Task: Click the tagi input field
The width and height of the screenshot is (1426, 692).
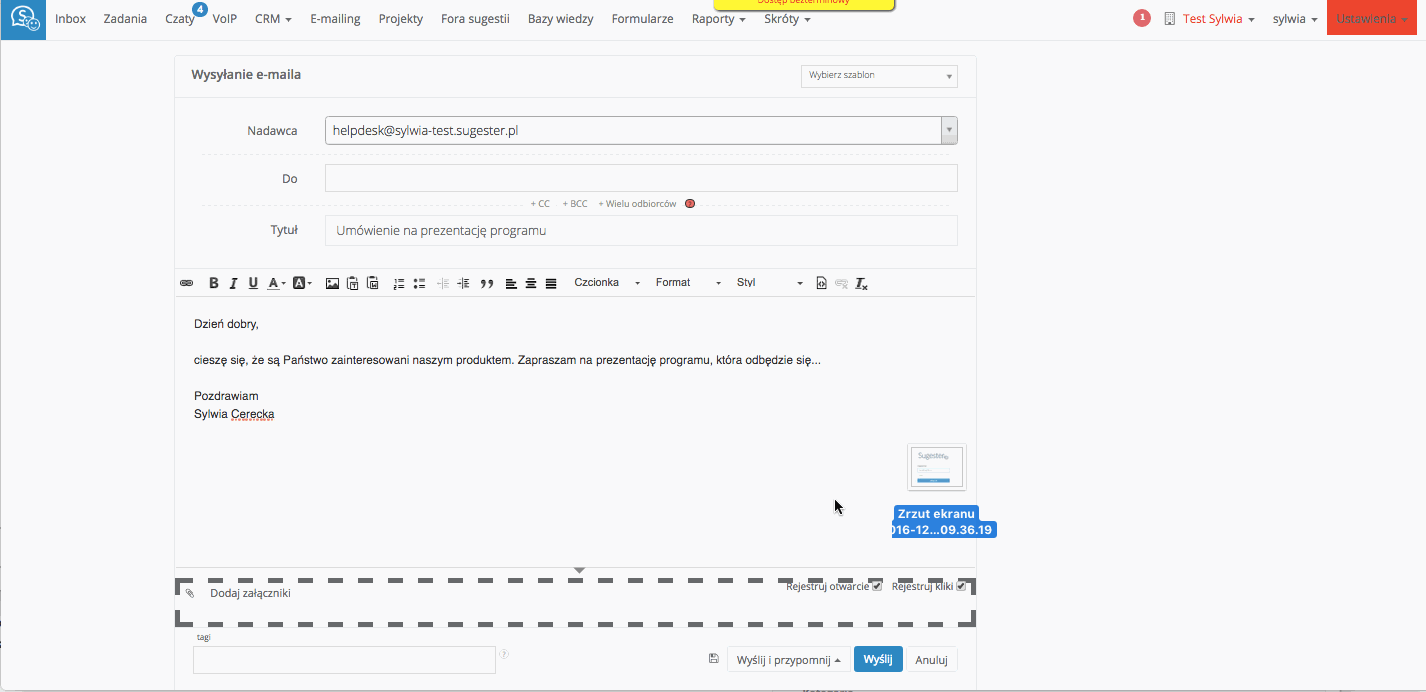Action: 344,660
